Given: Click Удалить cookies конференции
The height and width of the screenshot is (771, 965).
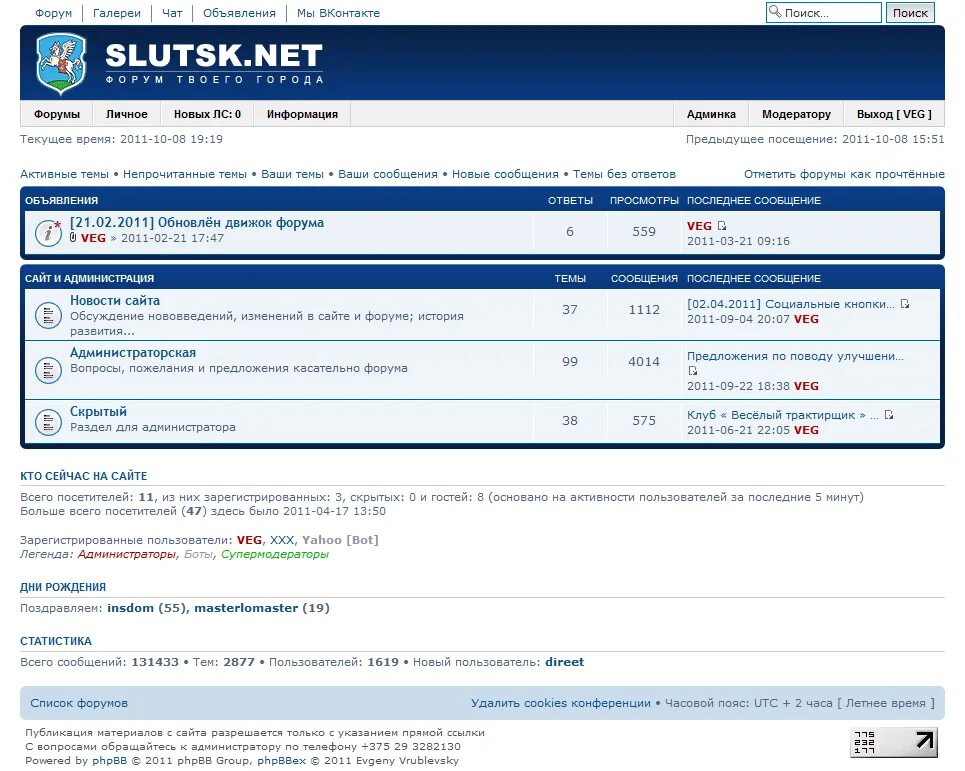Looking at the screenshot, I should pyautogui.click(x=561, y=703).
